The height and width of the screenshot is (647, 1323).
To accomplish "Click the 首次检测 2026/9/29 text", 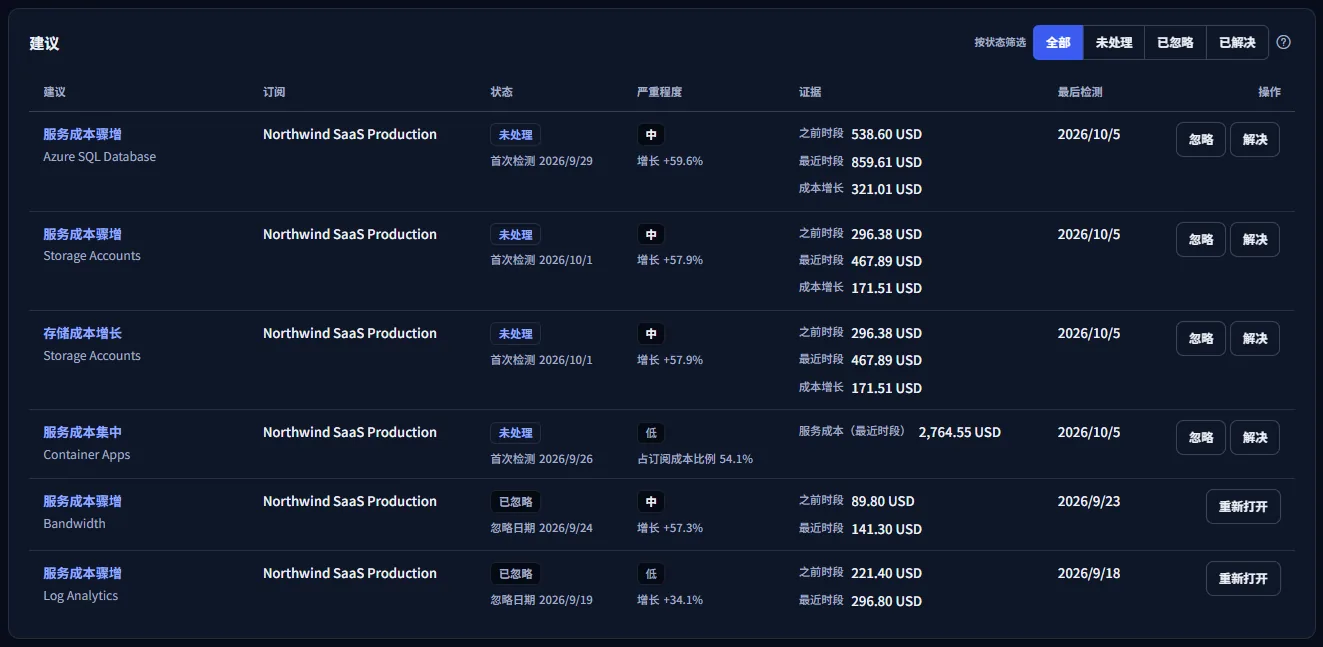I will click(541, 160).
